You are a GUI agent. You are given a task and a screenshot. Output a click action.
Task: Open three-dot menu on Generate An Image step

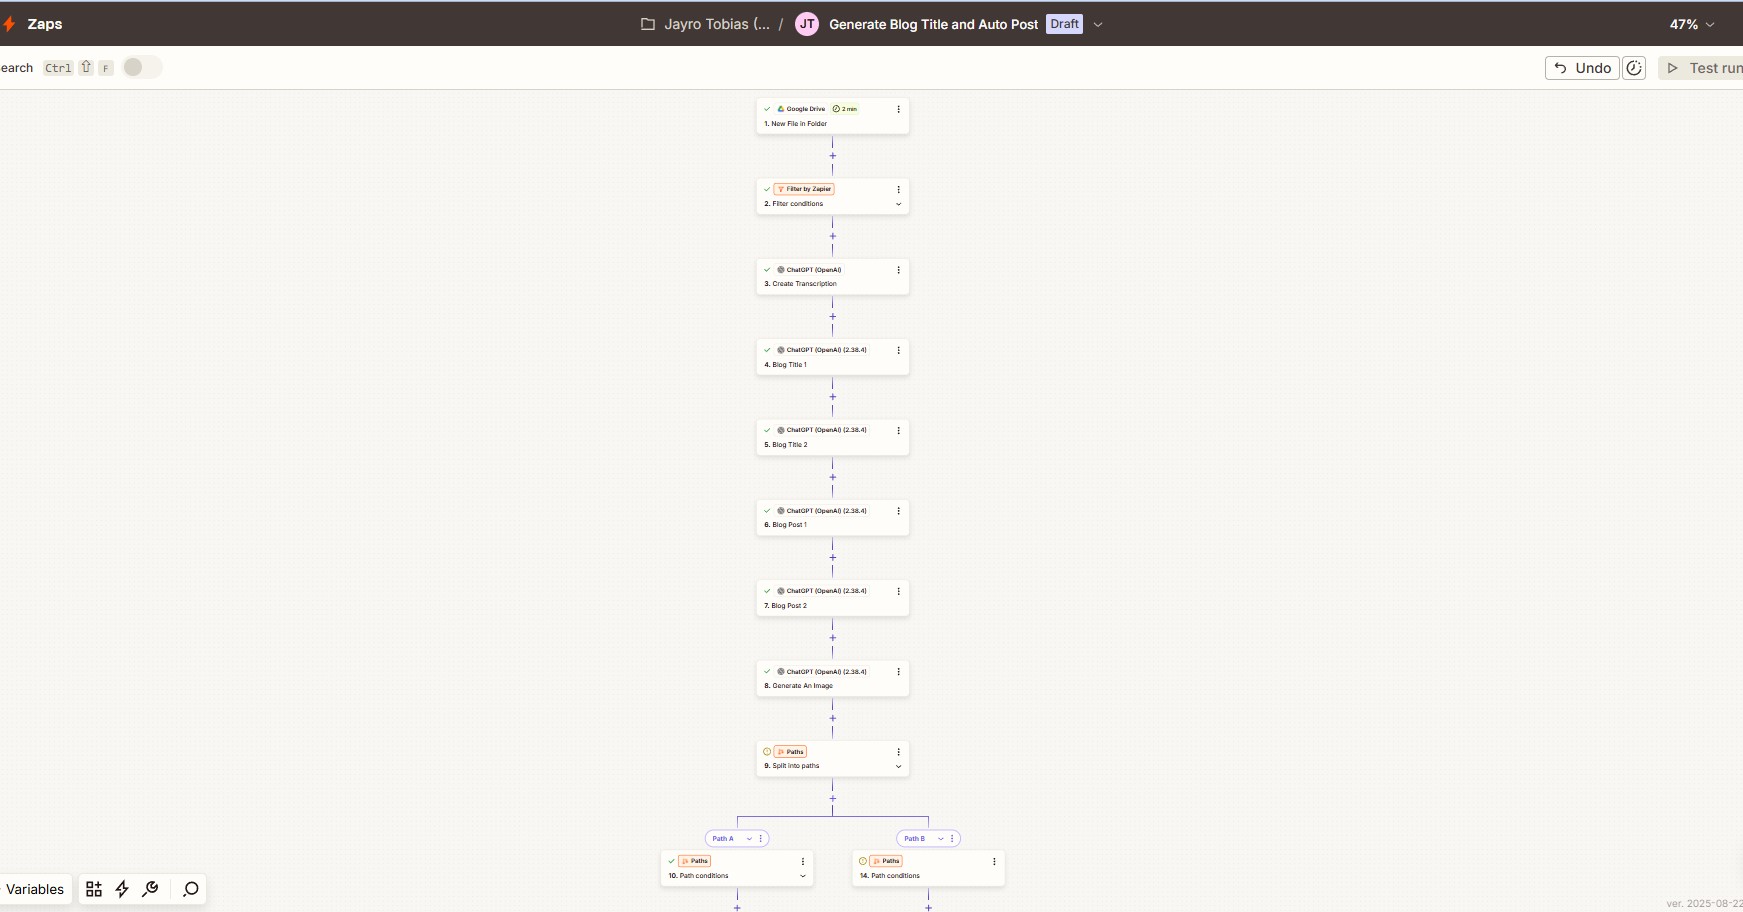pyautogui.click(x=898, y=672)
